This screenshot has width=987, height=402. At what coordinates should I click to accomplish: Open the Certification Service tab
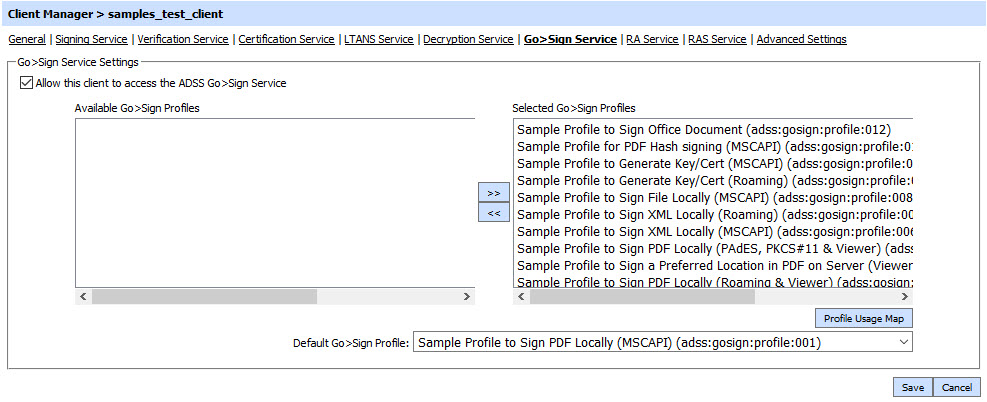click(286, 40)
